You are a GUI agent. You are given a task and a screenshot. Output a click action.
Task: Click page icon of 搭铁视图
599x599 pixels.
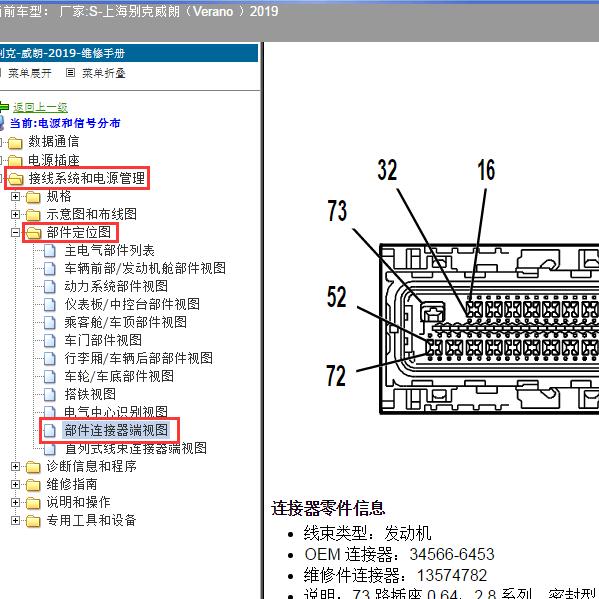pyautogui.click(x=50, y=395)
